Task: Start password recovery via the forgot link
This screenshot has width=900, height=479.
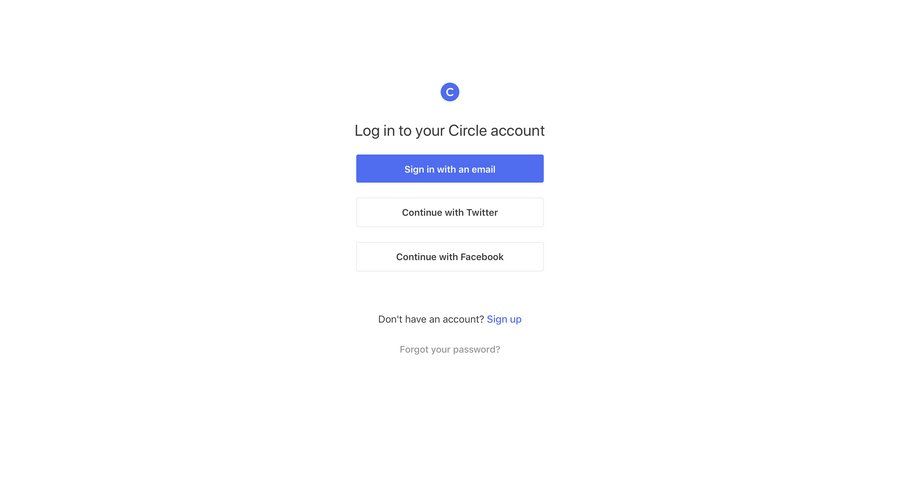Action: pos(449,349)
